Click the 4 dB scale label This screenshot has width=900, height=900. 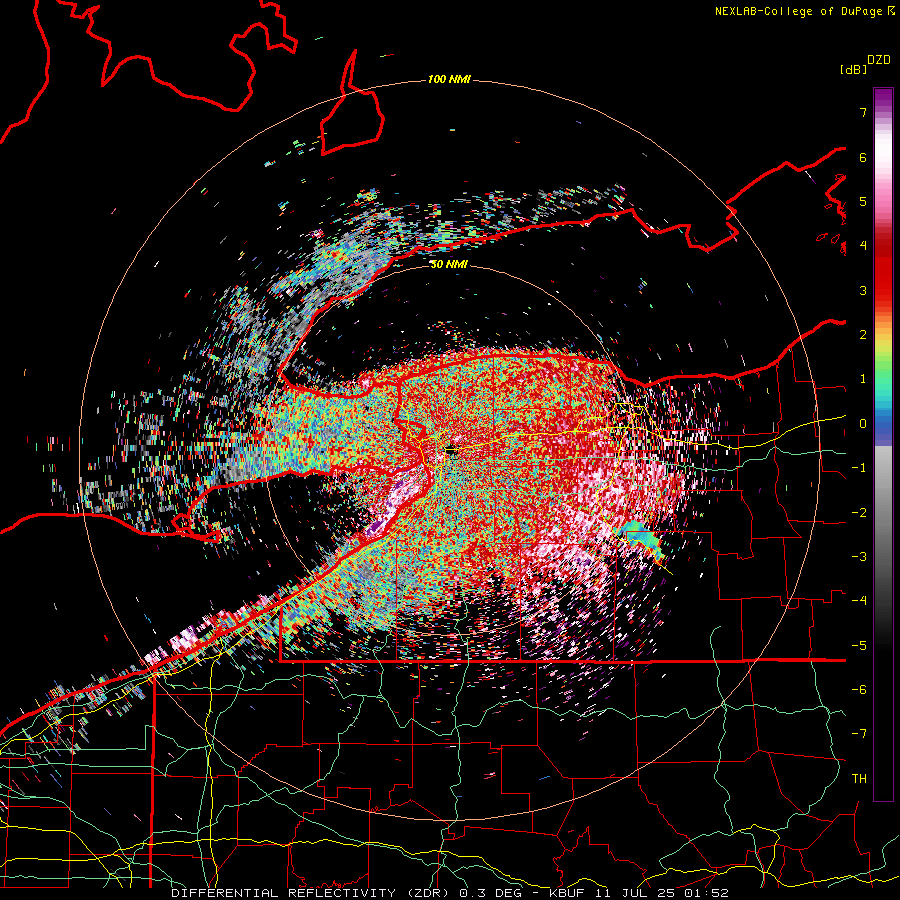863,246
